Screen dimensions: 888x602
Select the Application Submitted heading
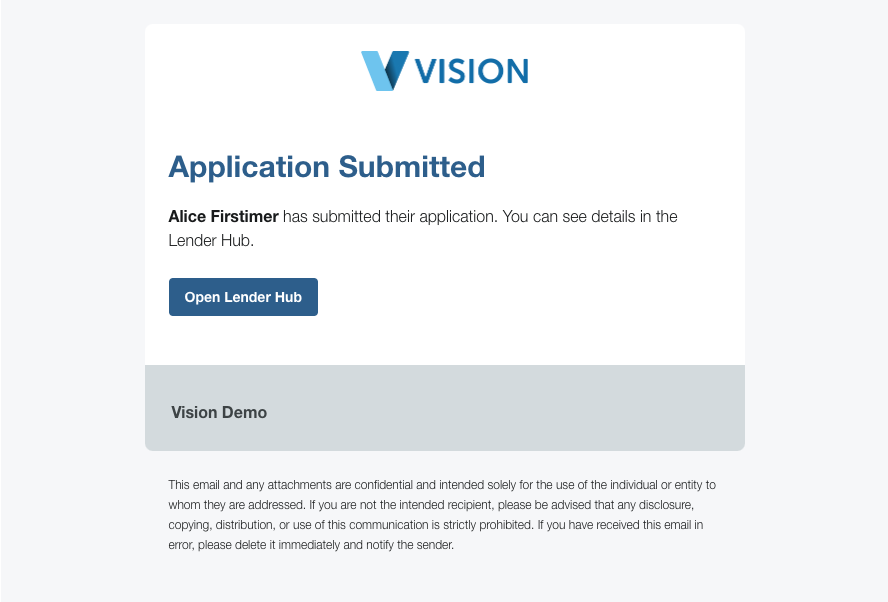pyautogui.click(x=326, y=166)
